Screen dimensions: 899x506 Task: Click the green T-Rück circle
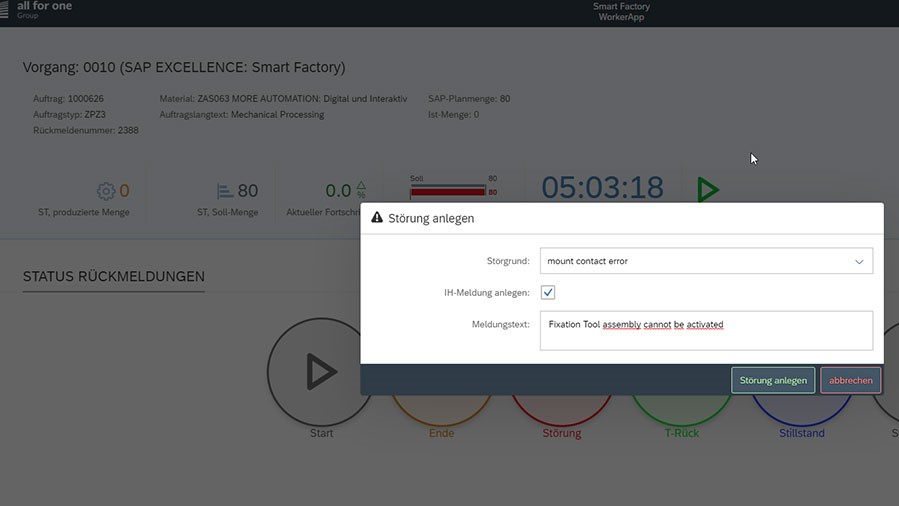(681, 411)
